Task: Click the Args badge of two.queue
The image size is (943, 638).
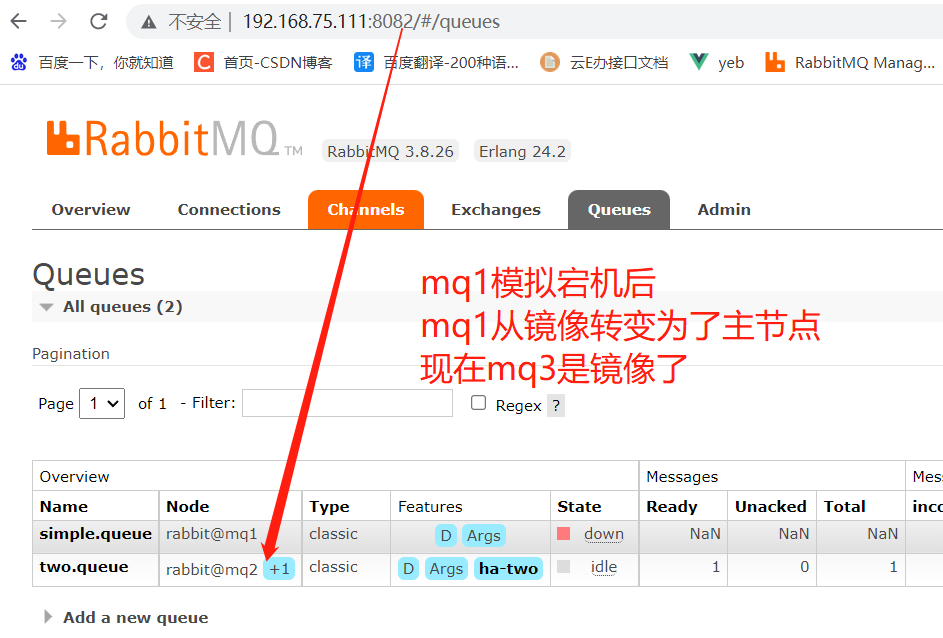Action: 446,568
